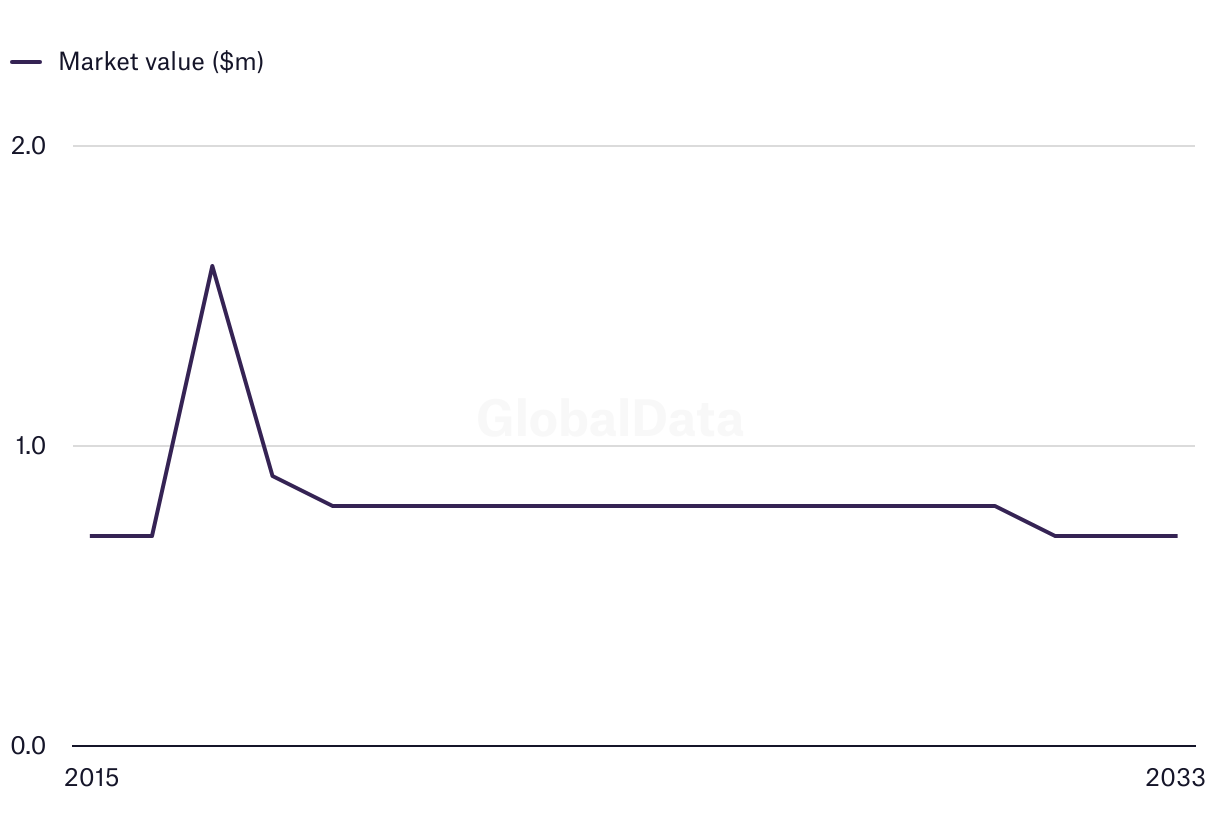
Task: Toggle the Market value ($m) legend label
Action: 160,62
